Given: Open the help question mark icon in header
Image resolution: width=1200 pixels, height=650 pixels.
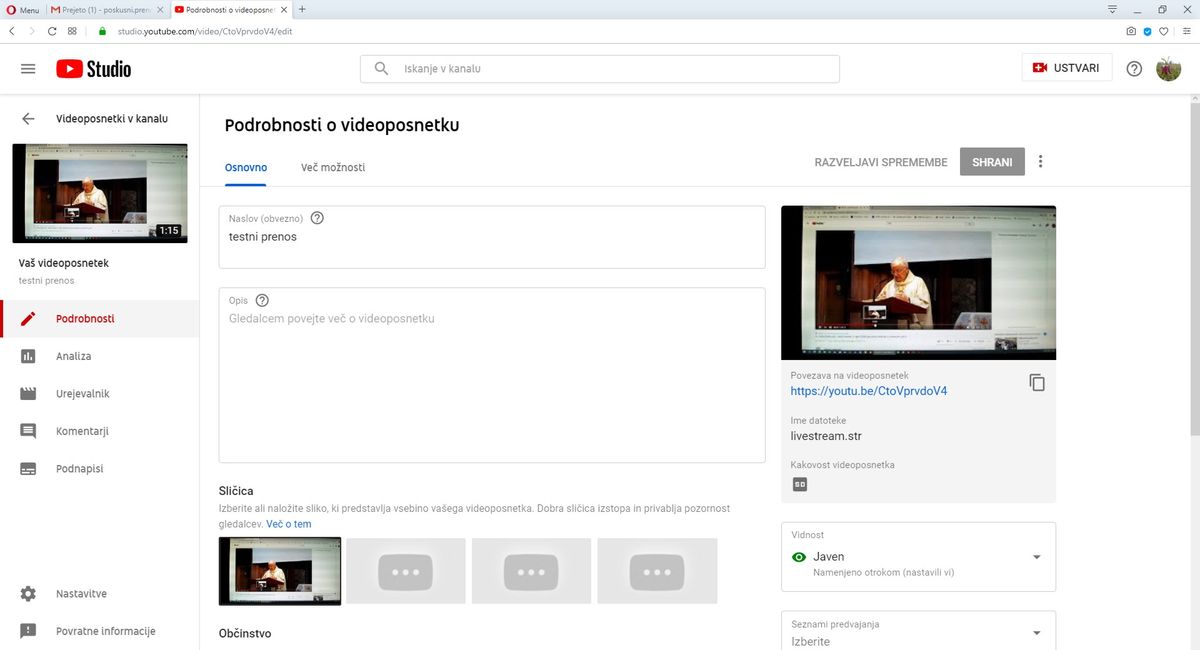Looking at the screenshot, I should tap(1134, 69).
